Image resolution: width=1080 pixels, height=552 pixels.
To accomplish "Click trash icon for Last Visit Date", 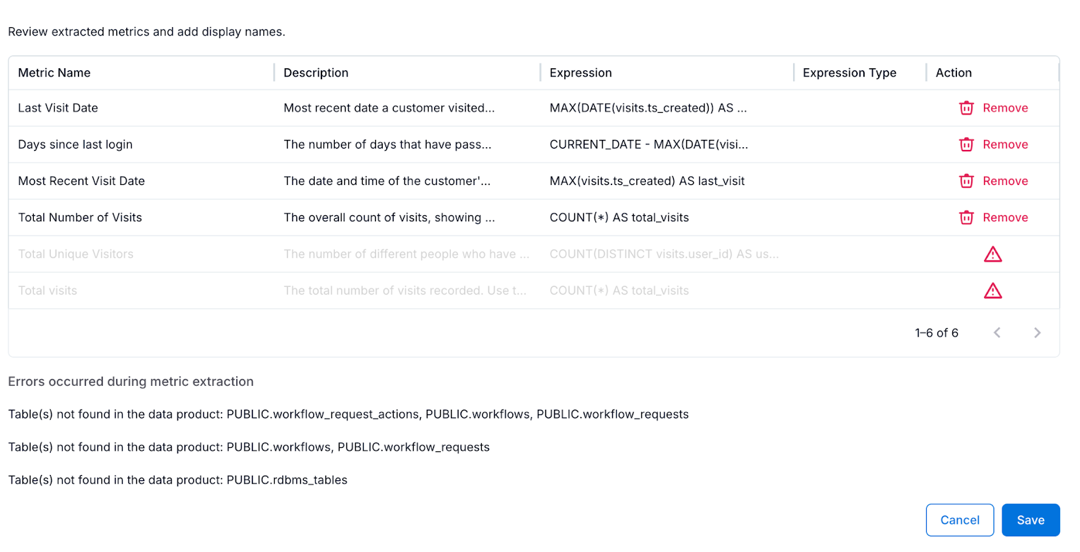I will [x=966, y=108].
